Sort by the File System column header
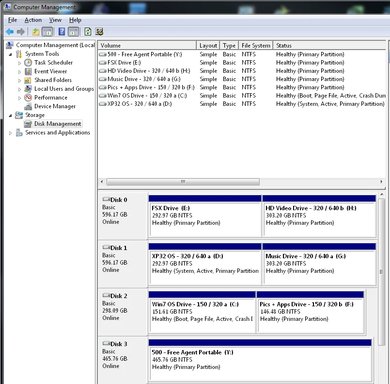390x384 pixels. click(256, 45)
